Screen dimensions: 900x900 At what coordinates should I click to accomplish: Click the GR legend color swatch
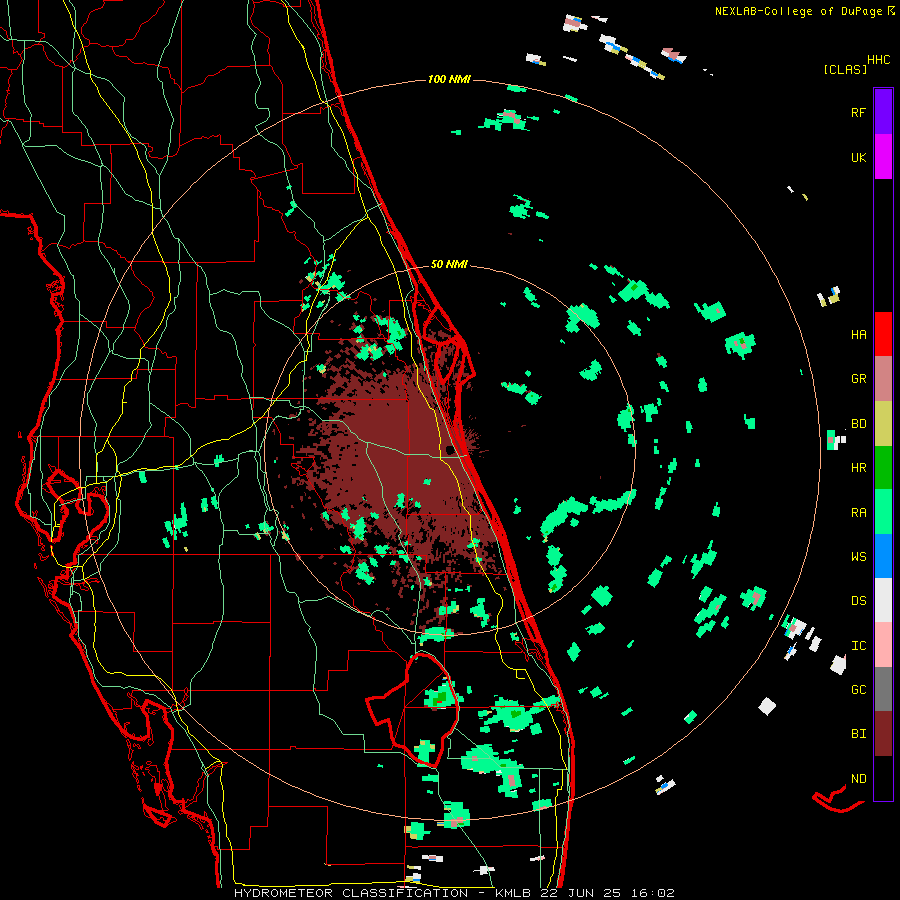pyautogui.click(x=883, y=379)
